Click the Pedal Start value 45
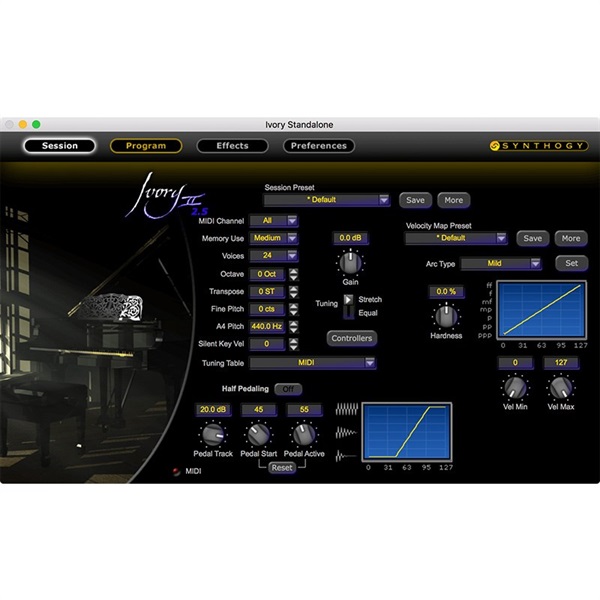600x600 pixels. click(x=259, y=409)
